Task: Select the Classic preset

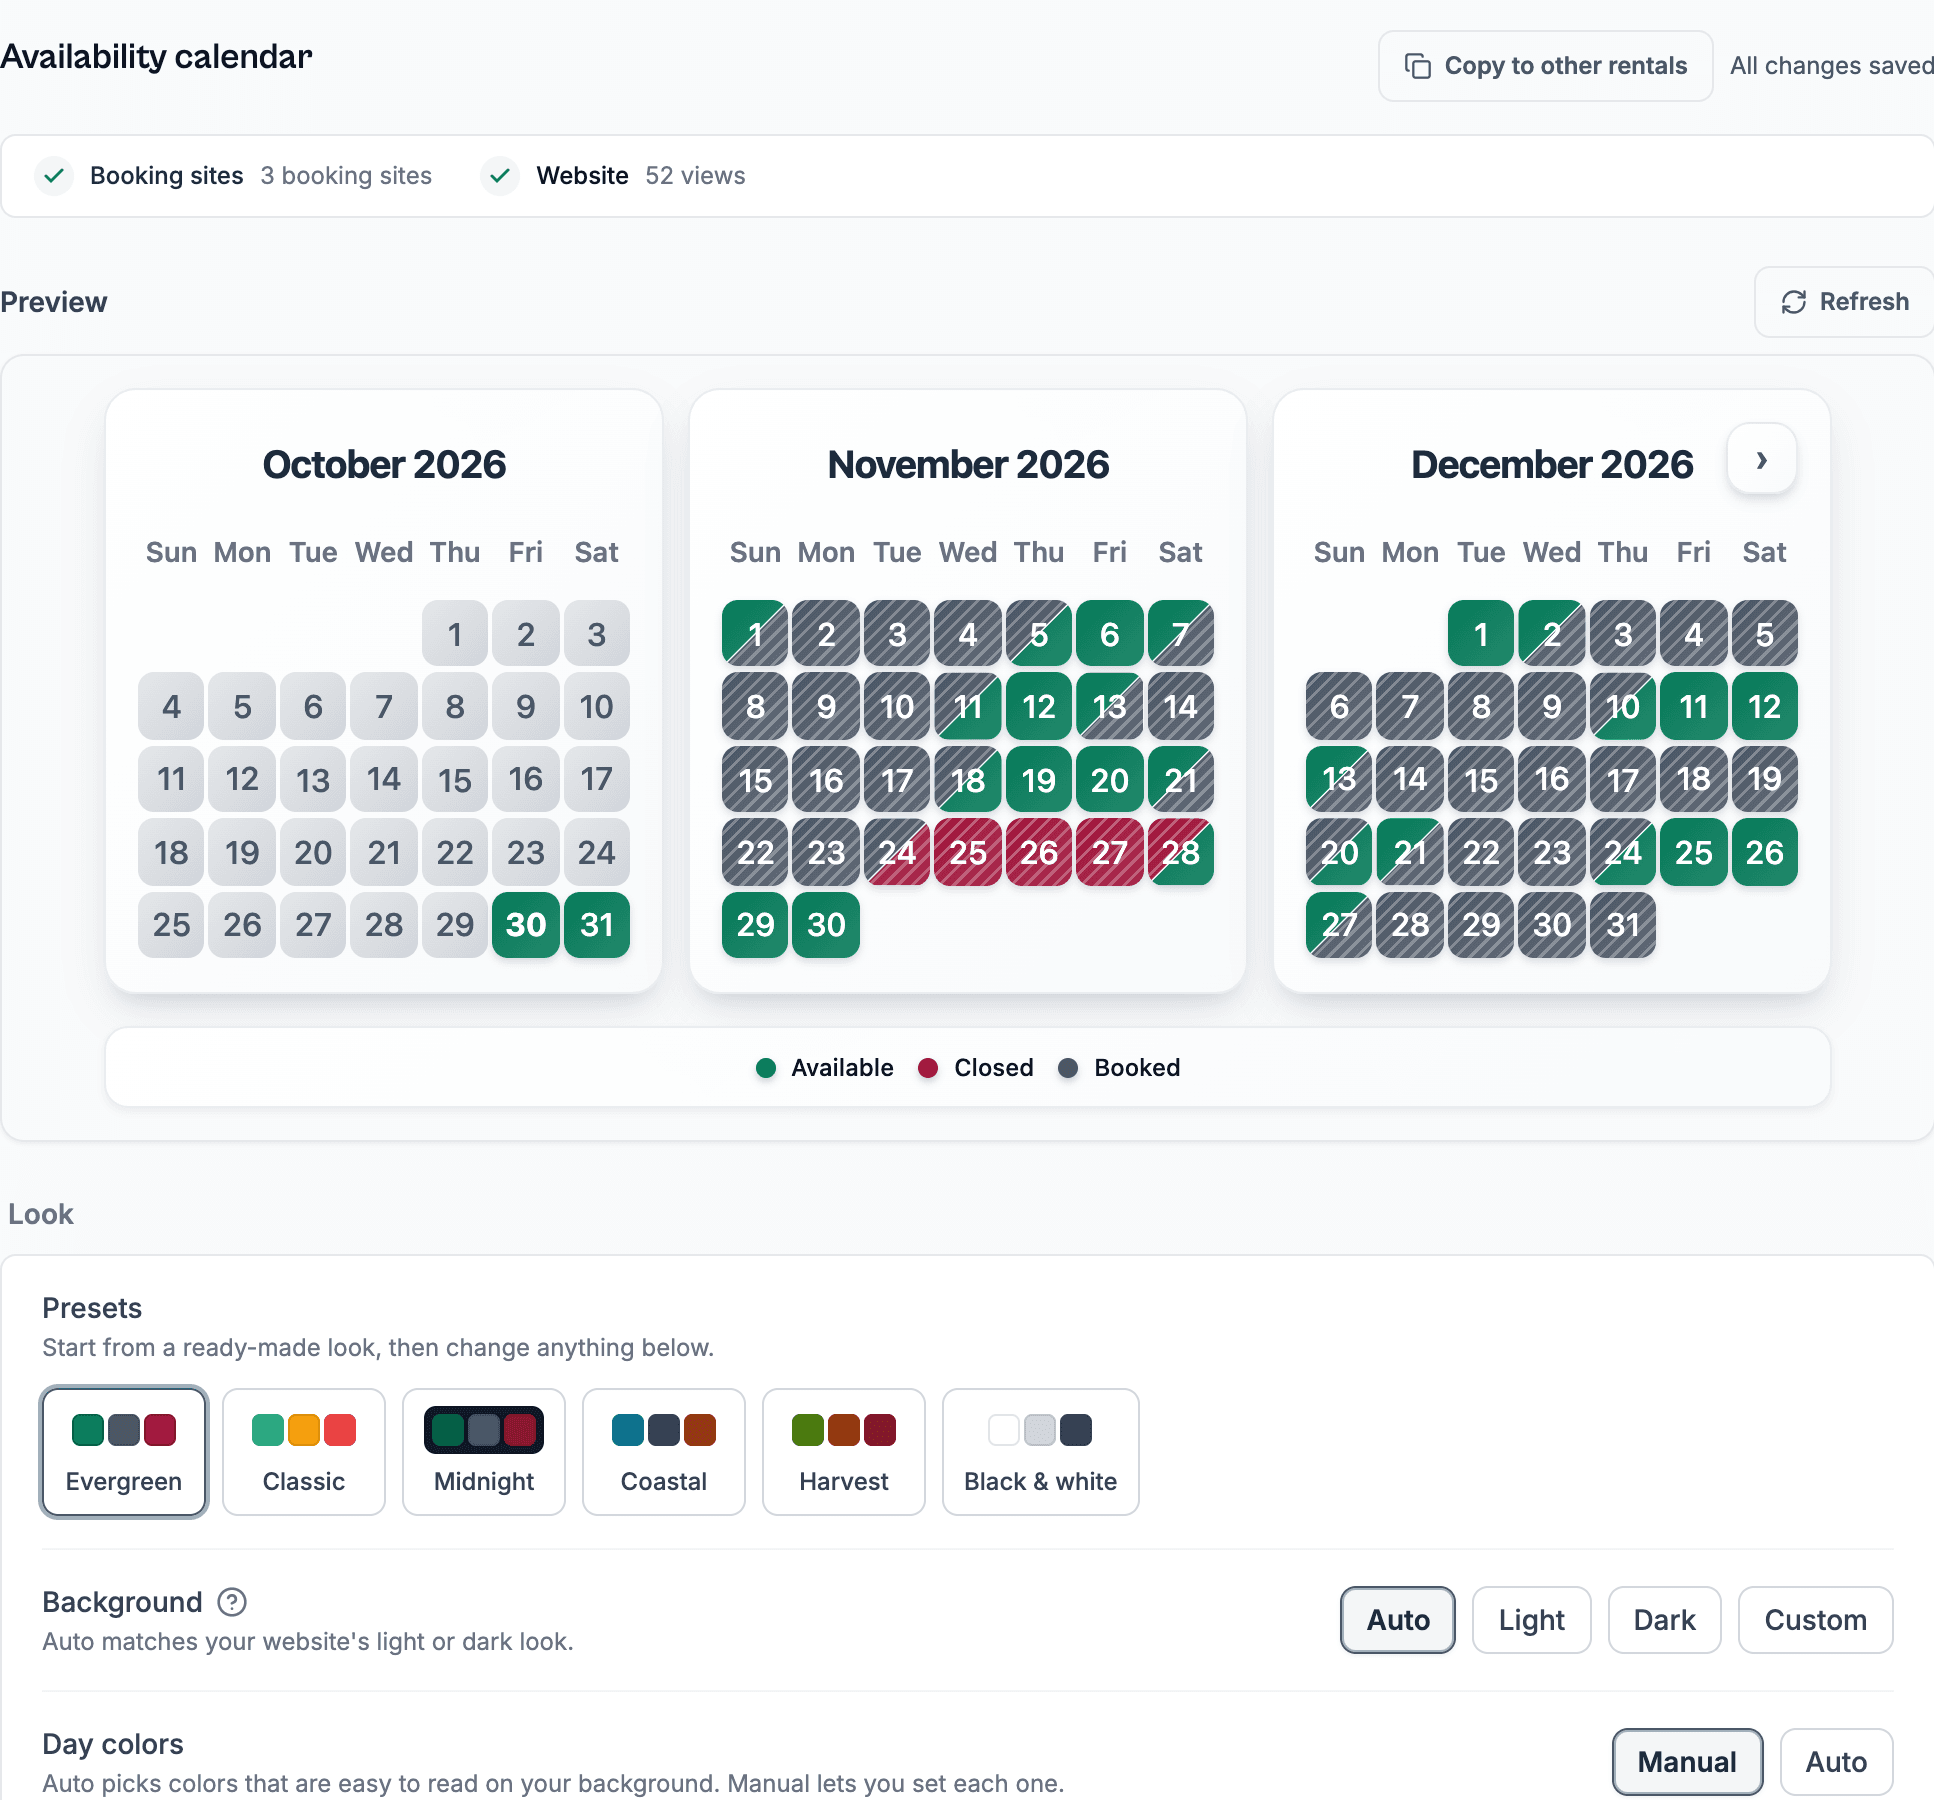Action: pyautogui.click(x=304, y=1452)
